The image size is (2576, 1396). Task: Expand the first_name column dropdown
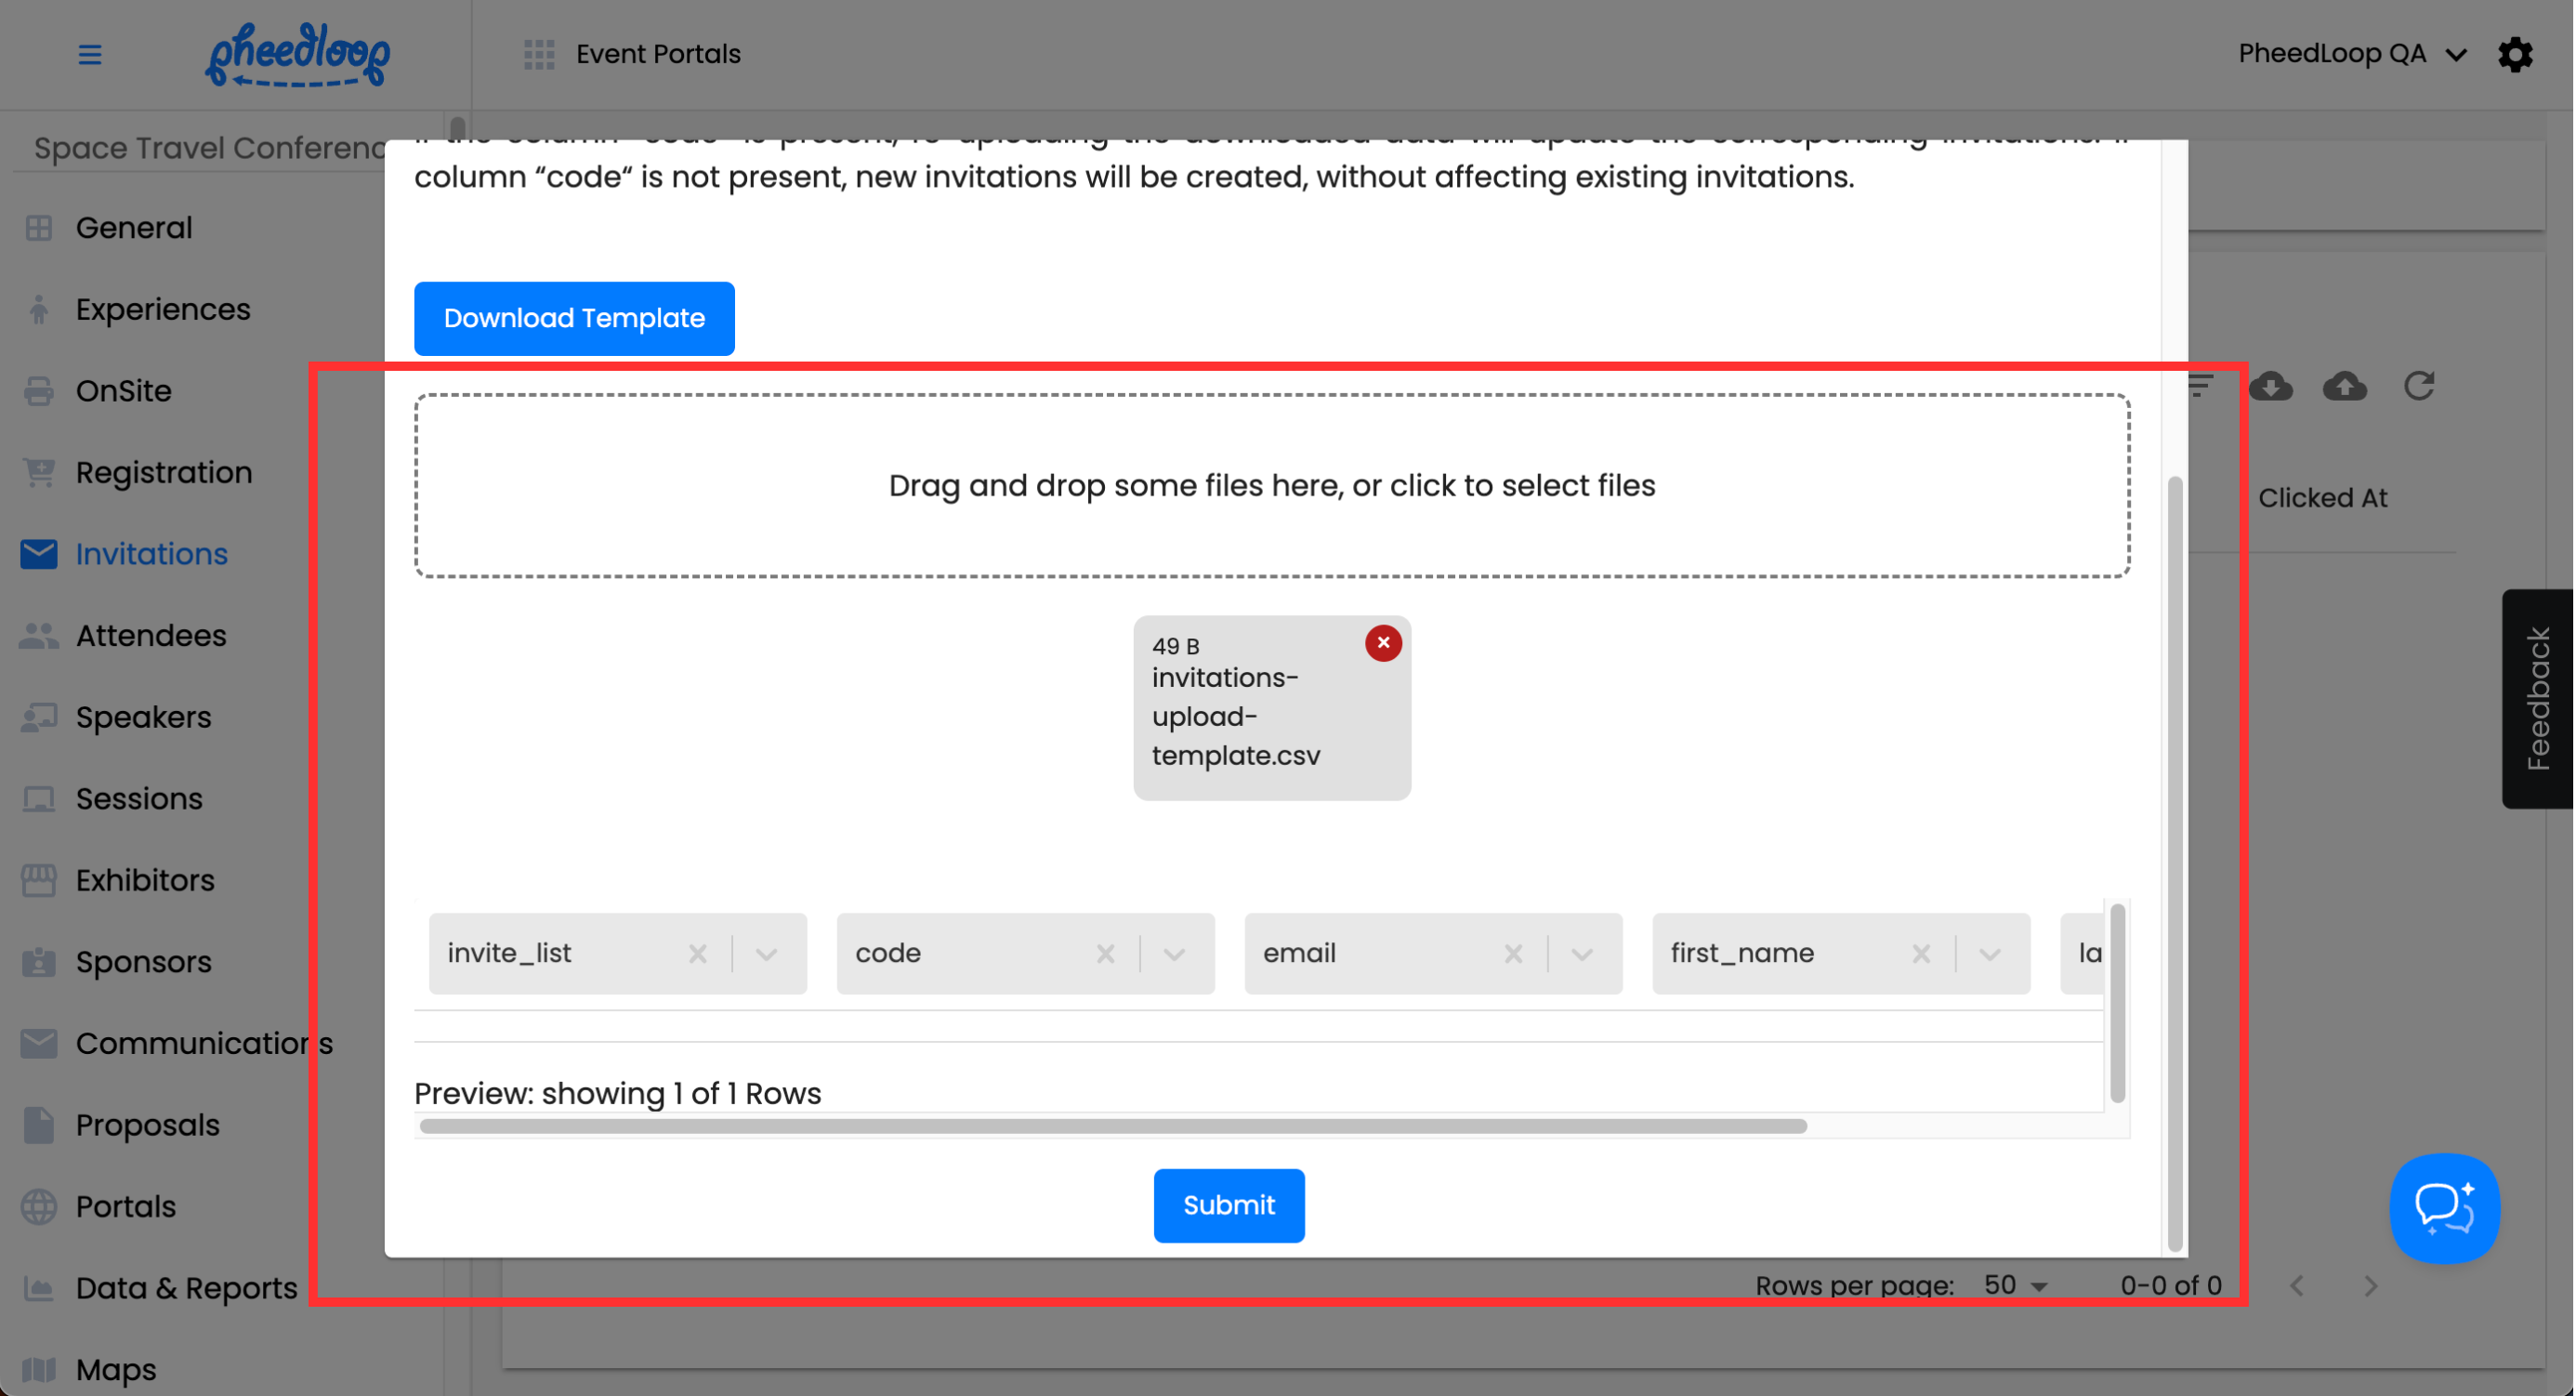pyautogui.click(x=1989, y=953)
